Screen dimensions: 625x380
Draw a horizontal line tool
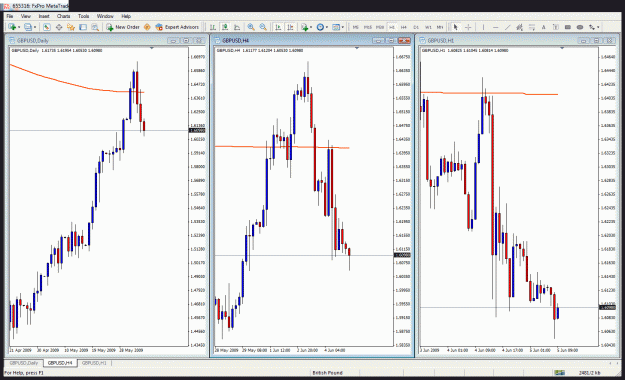pyautogui.click(x=495, y=27)
